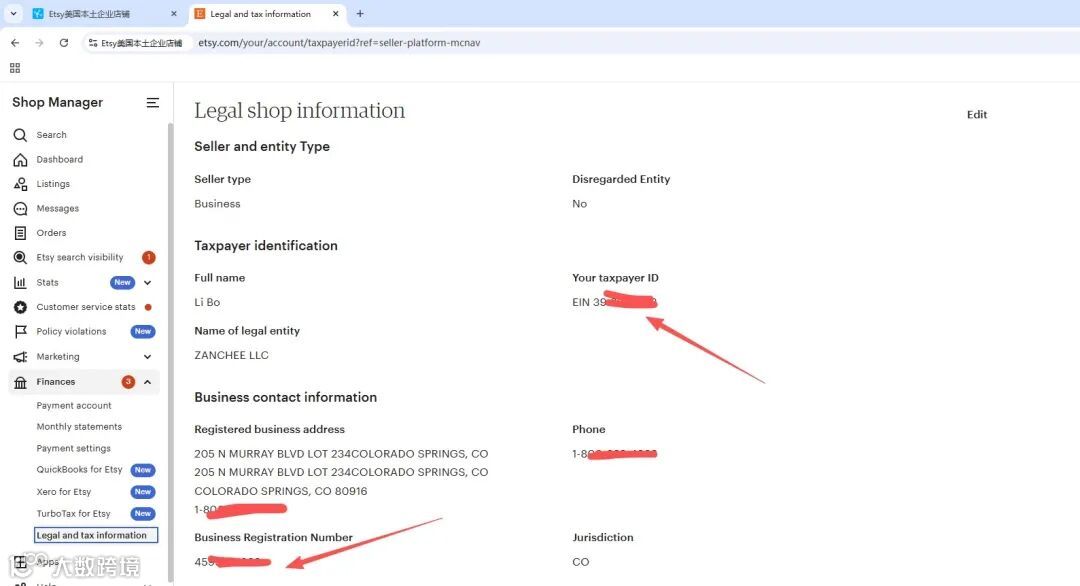Viewport: 1080px width, 586px height.
Task: Click the COLORADO SPRINGS, CO 80916 address line
Action: 281,491
